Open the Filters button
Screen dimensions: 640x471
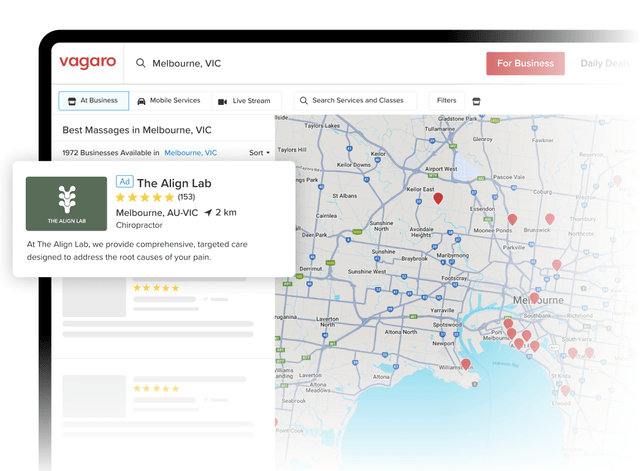pos(447,100)
